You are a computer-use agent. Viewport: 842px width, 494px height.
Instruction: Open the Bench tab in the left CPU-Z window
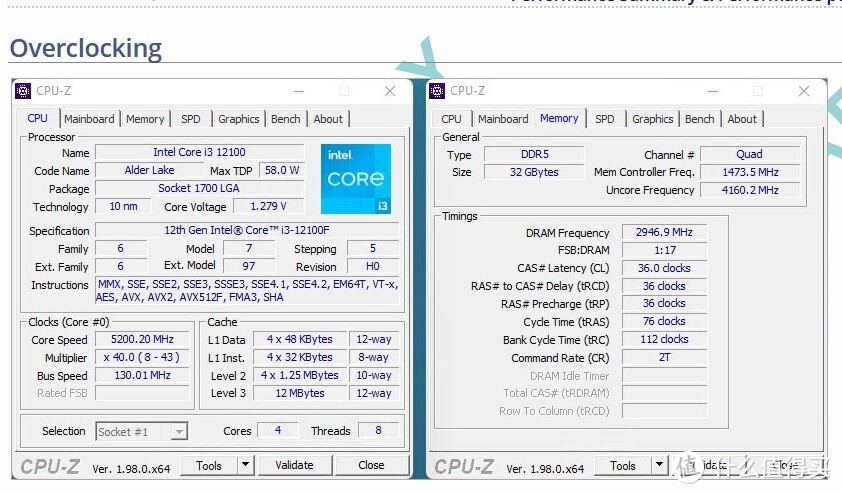click(x=286, y=119)
